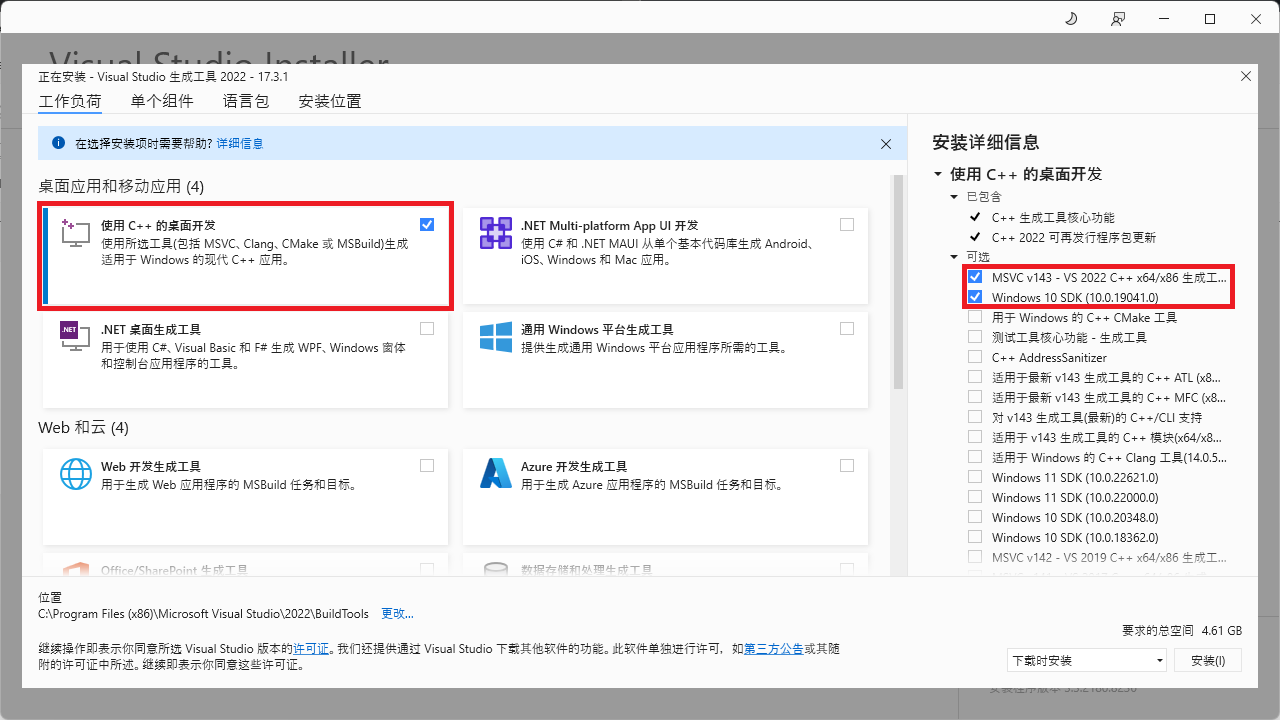This screenshot has height=720, width=1280.
Task: Open the feedback icon in the title bar
Action: coord(1118,18)
